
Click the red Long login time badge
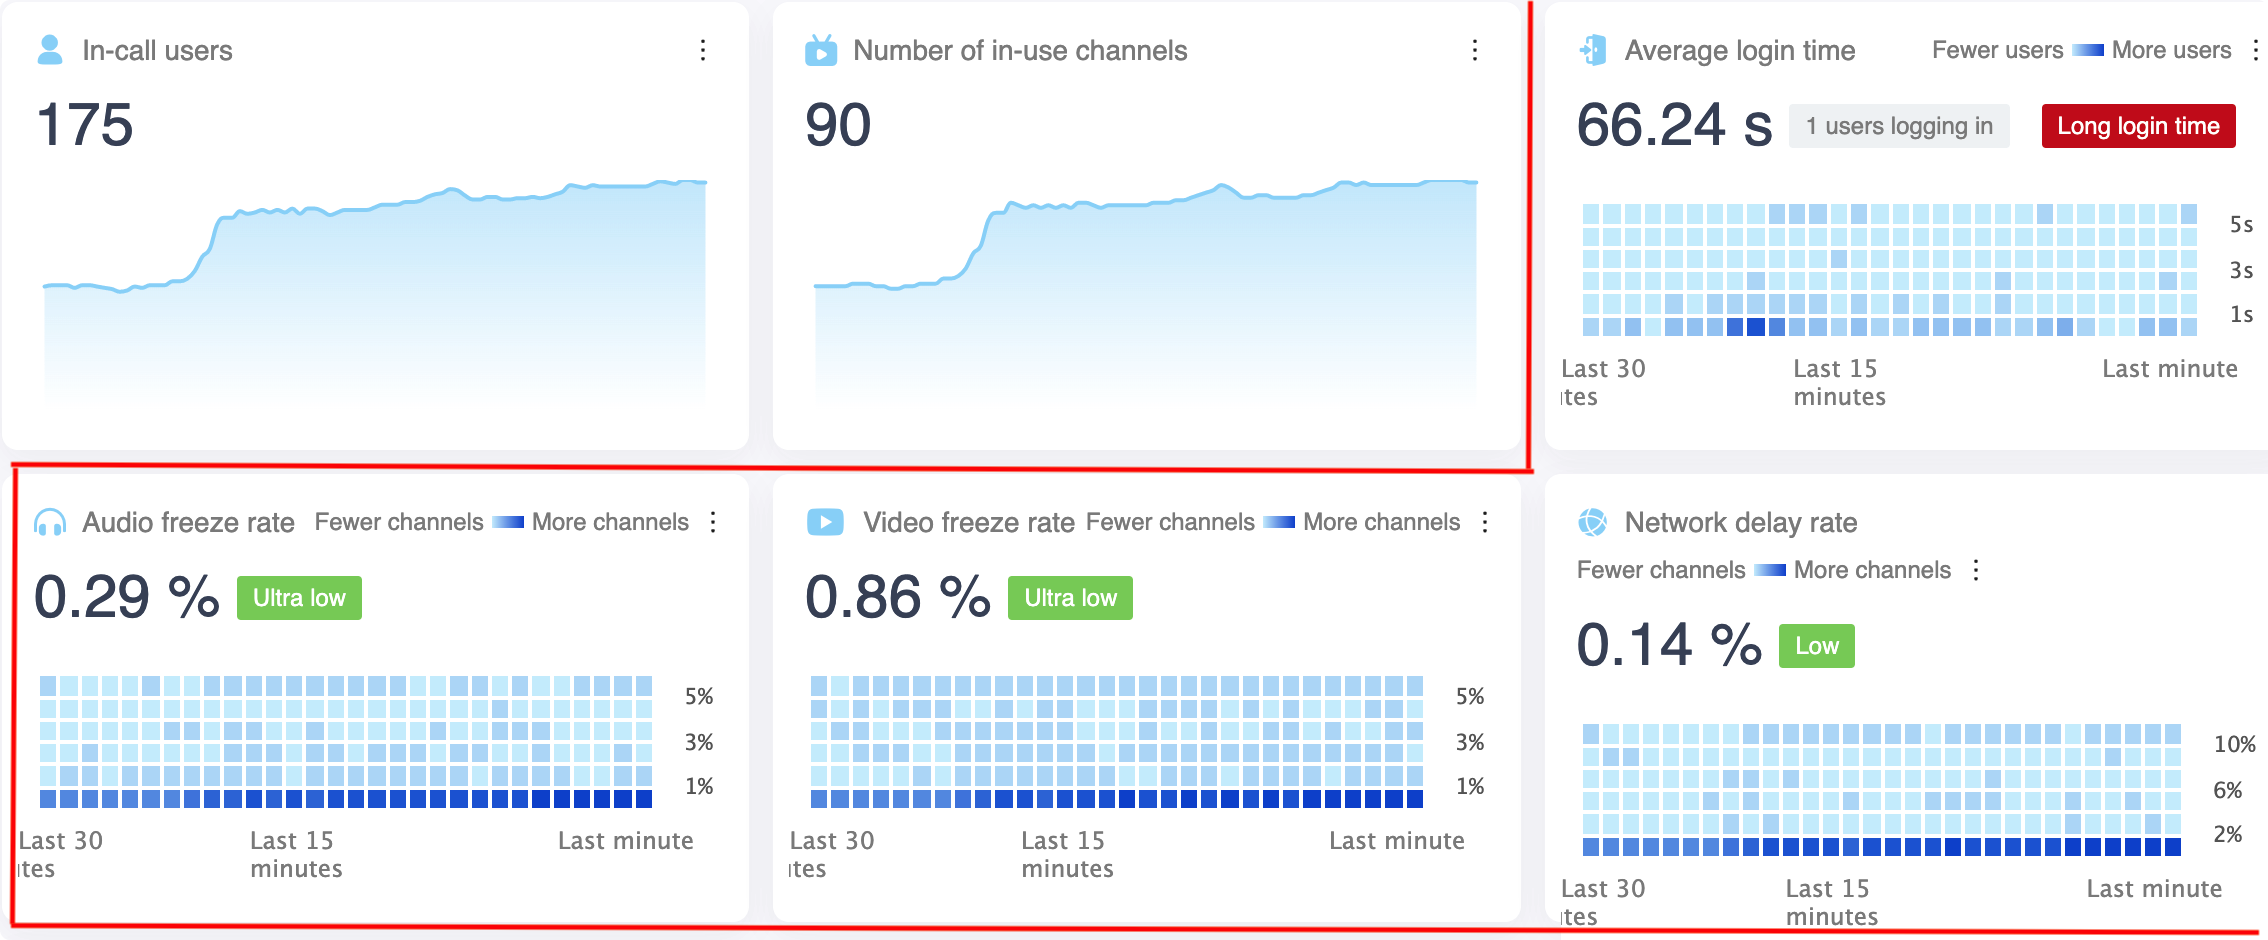(2138, 126)
